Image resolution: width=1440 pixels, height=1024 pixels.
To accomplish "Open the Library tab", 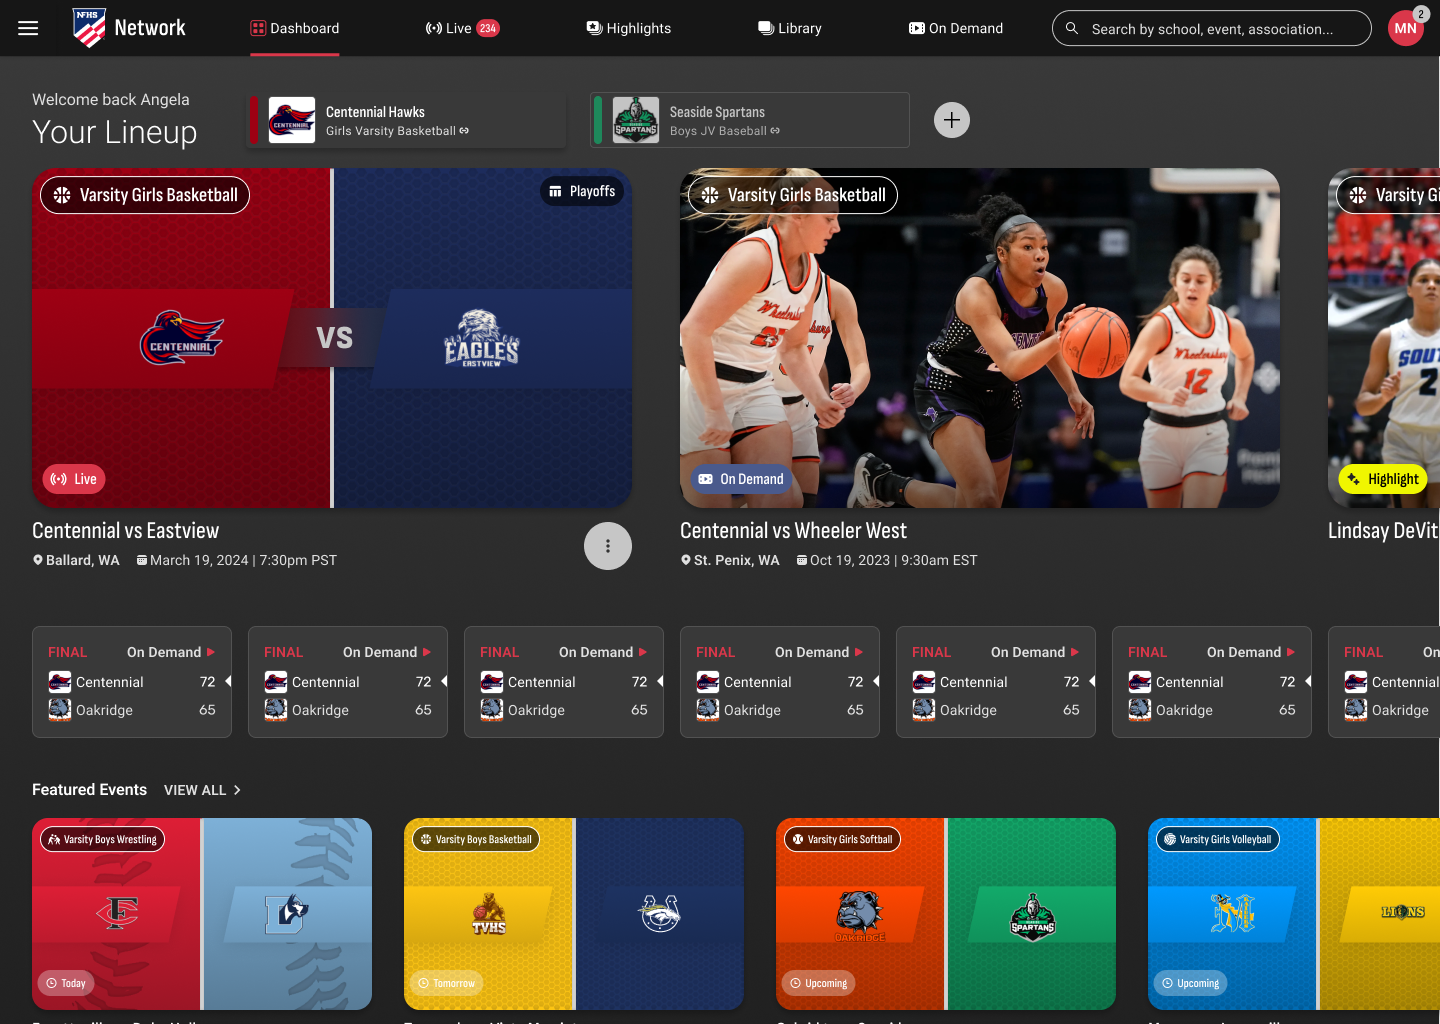I will [x=790, y=28].
